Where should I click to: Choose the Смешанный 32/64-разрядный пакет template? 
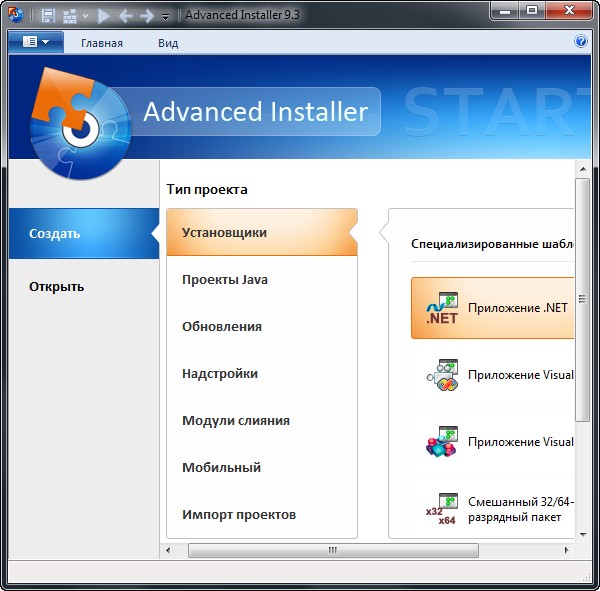[493, 509]
